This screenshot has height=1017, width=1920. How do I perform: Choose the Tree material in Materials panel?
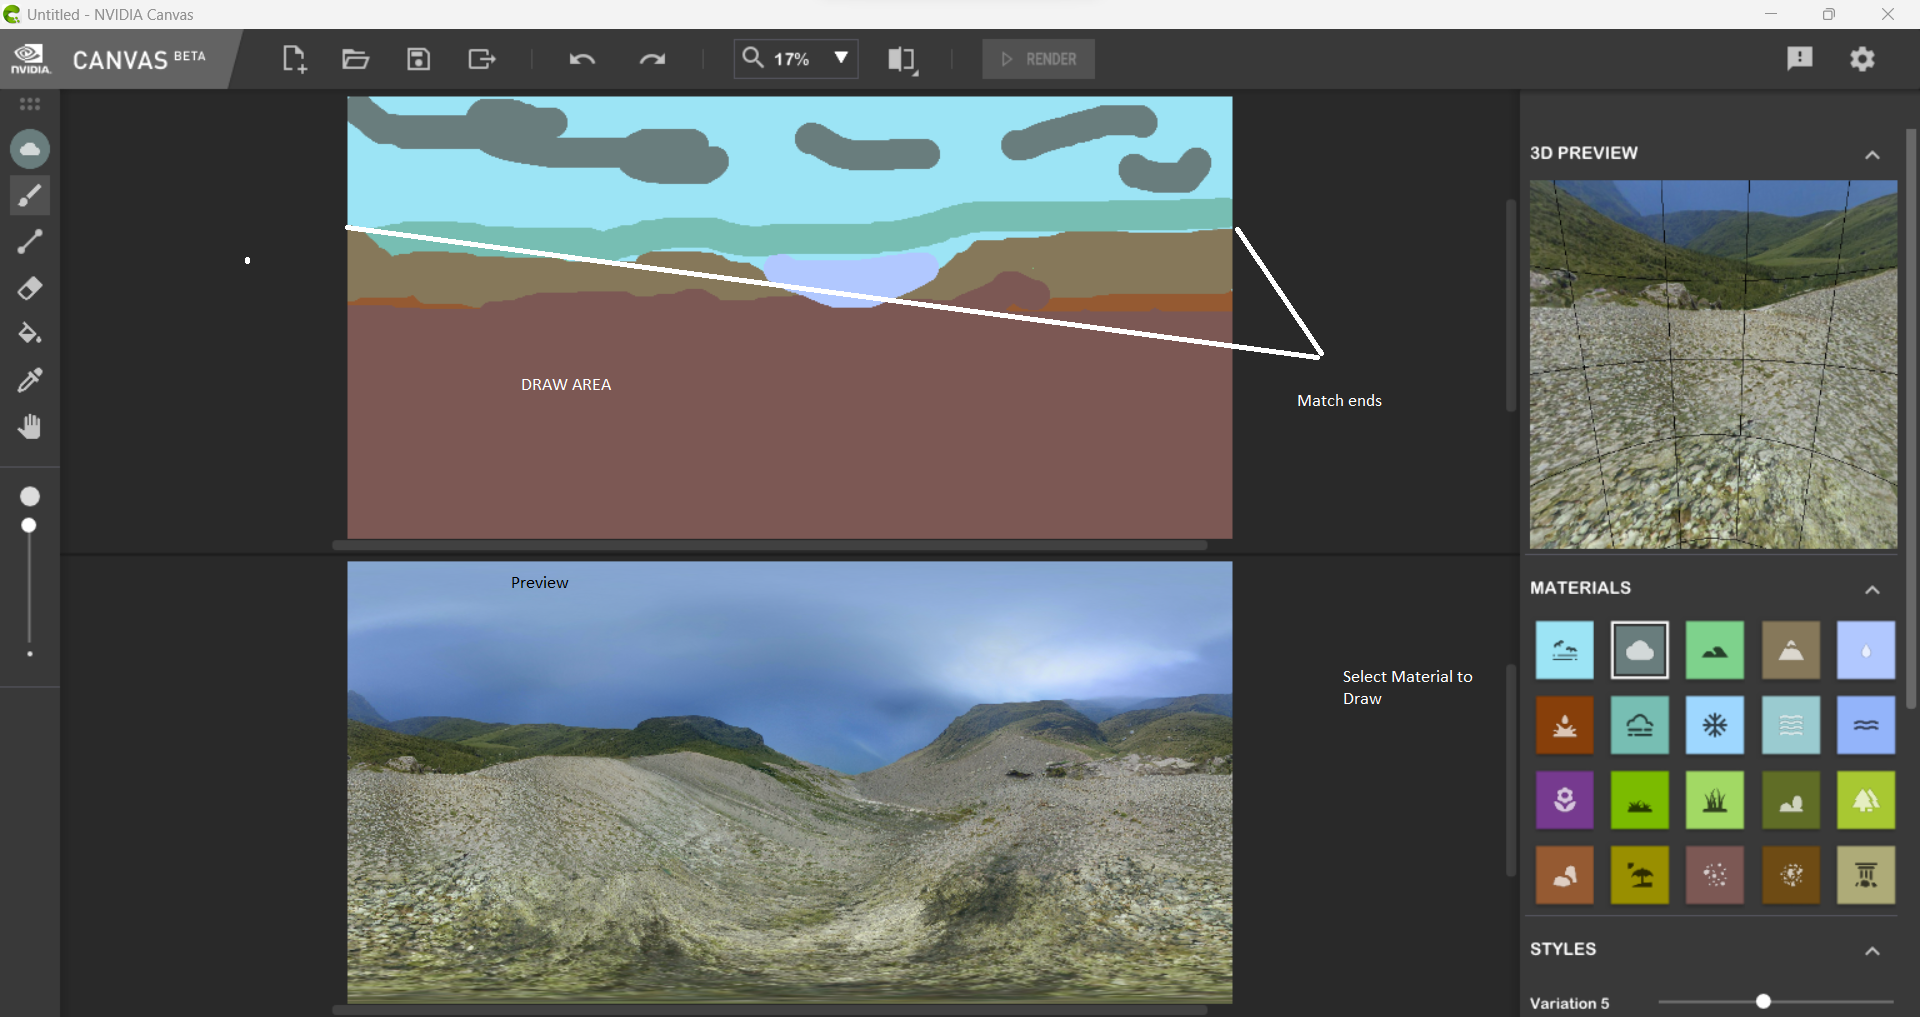coord(1865,800)
